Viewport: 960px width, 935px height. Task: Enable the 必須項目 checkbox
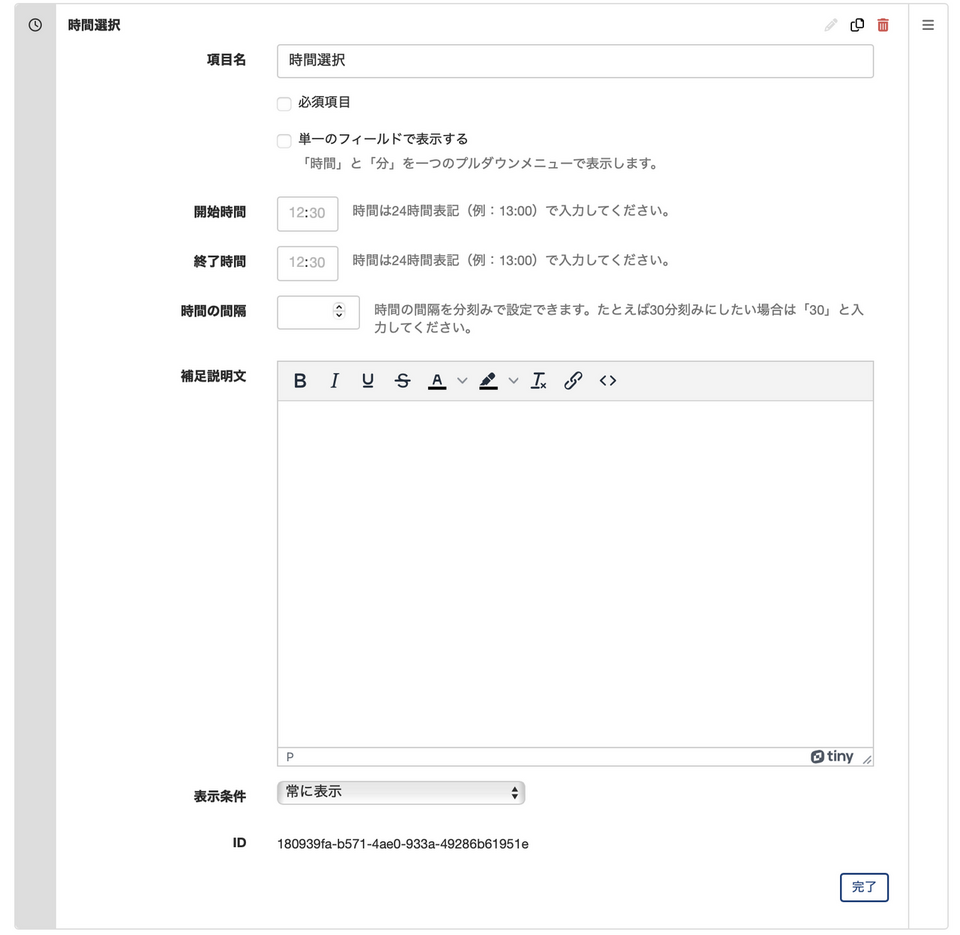(x=284, y=103)
